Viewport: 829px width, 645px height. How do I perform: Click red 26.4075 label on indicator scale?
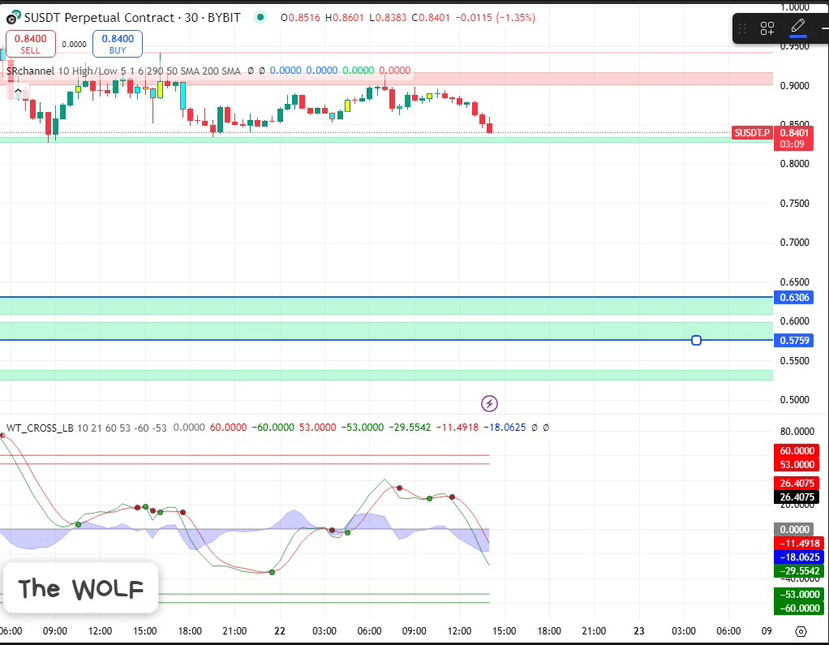coord(797,483)
